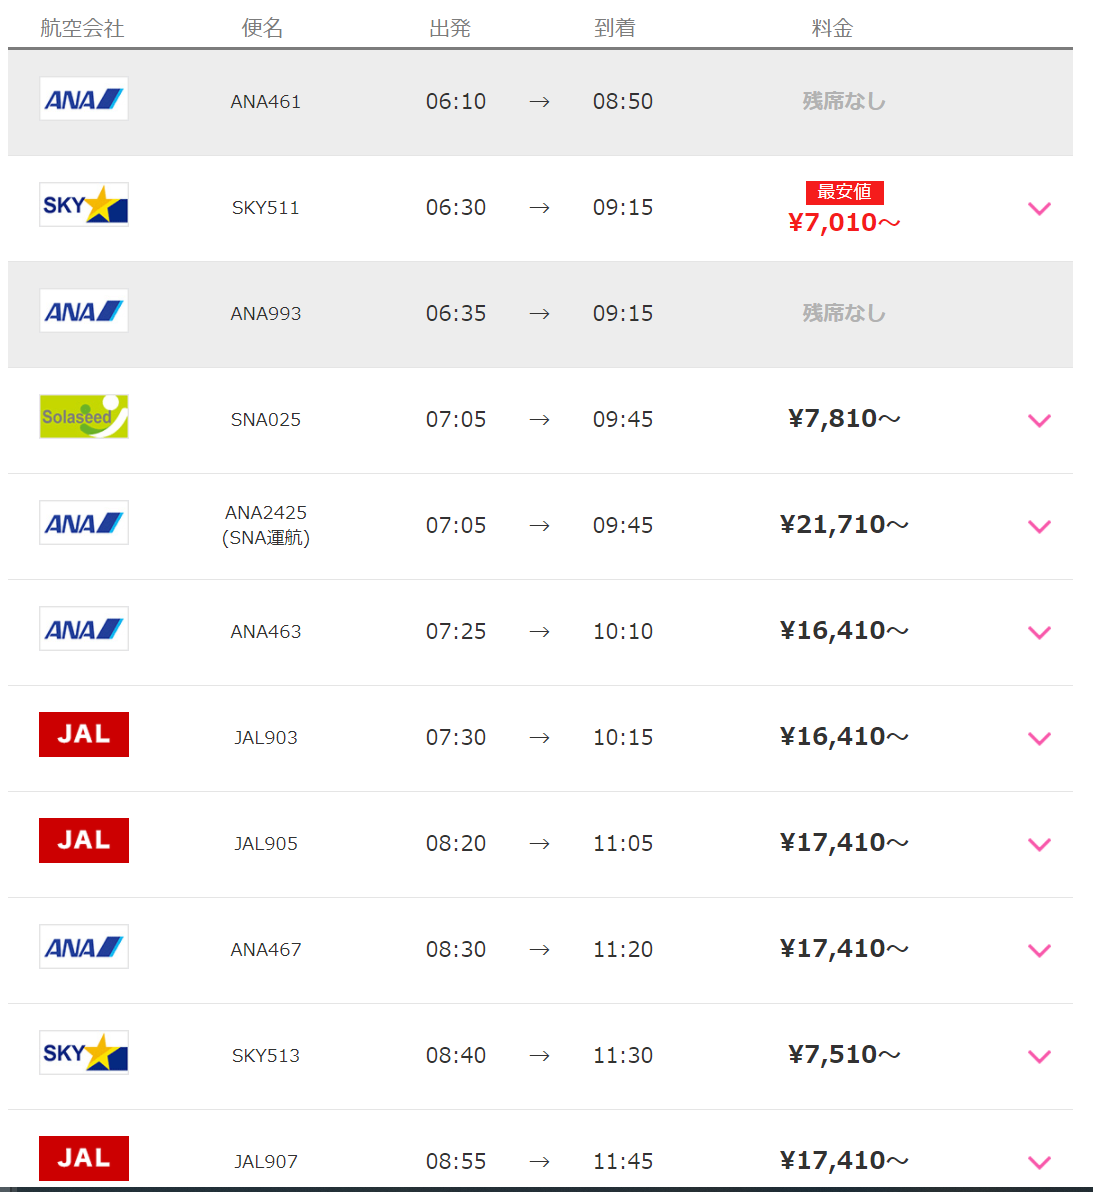
Task: Click the 料金 column header
Action: [832, 28]
